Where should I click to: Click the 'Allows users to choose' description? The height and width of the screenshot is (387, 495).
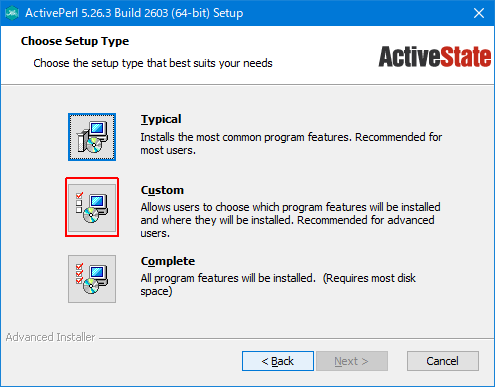[290, 220]
